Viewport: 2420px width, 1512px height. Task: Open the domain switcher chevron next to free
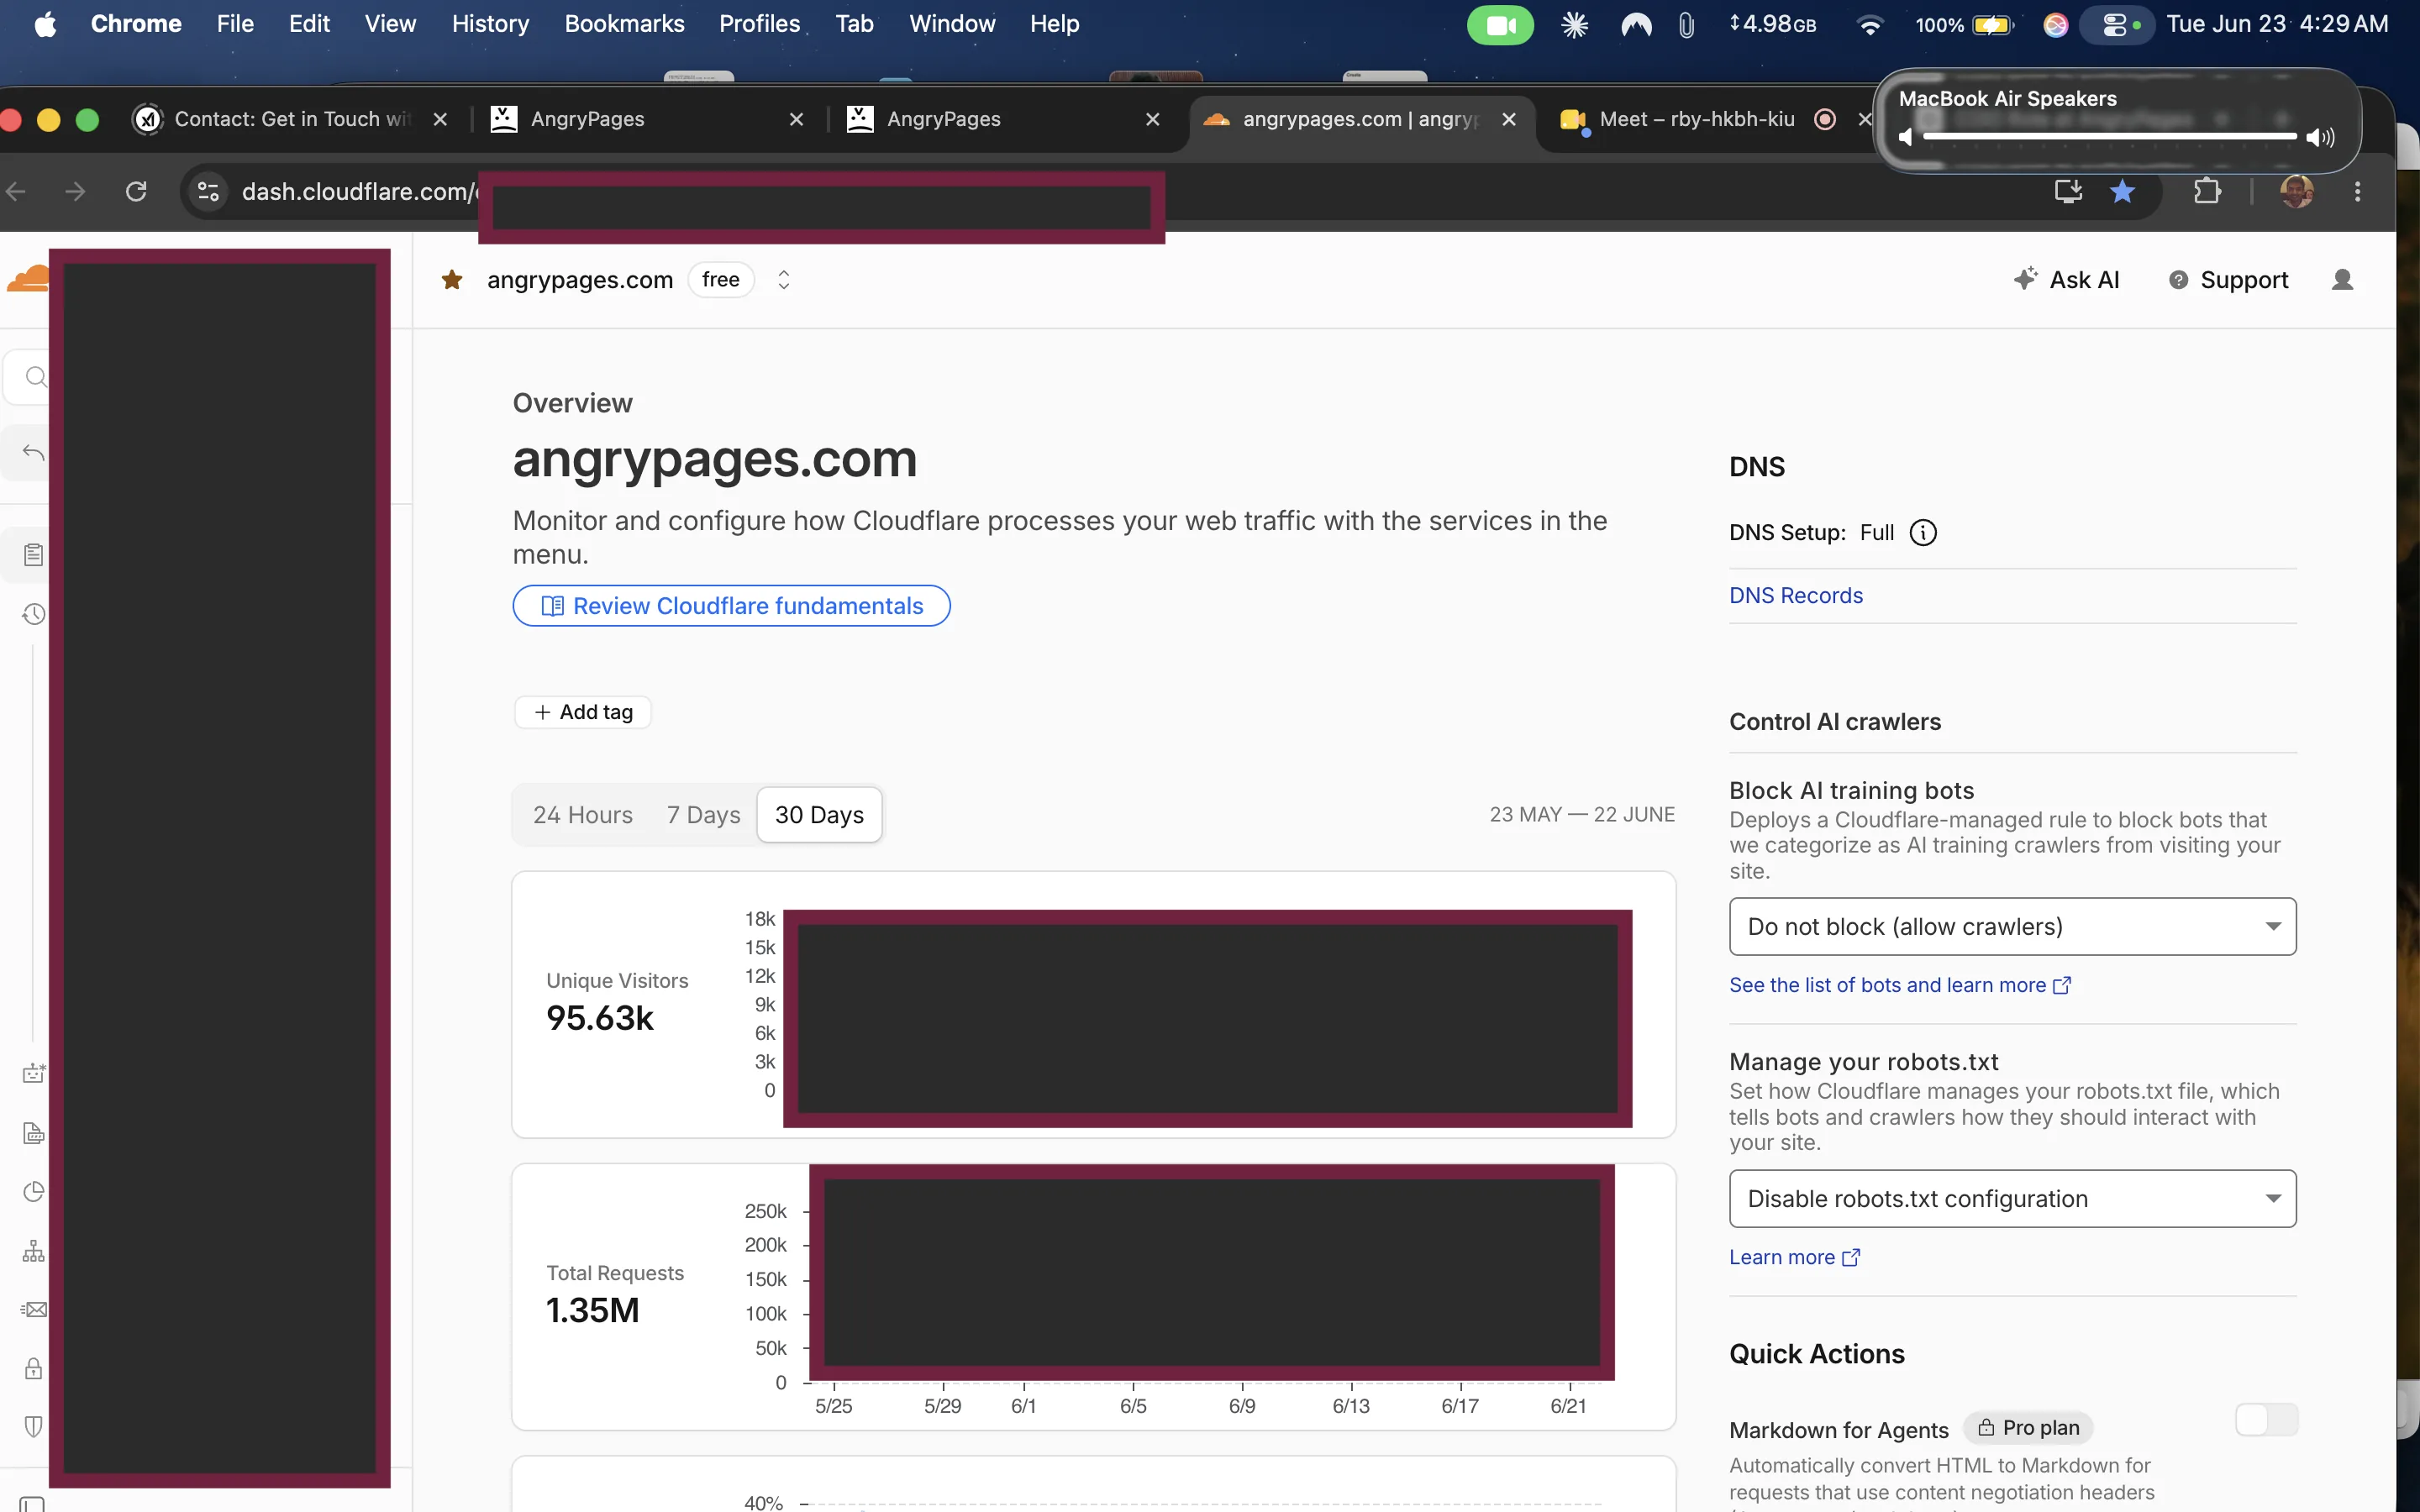(784, 280)
